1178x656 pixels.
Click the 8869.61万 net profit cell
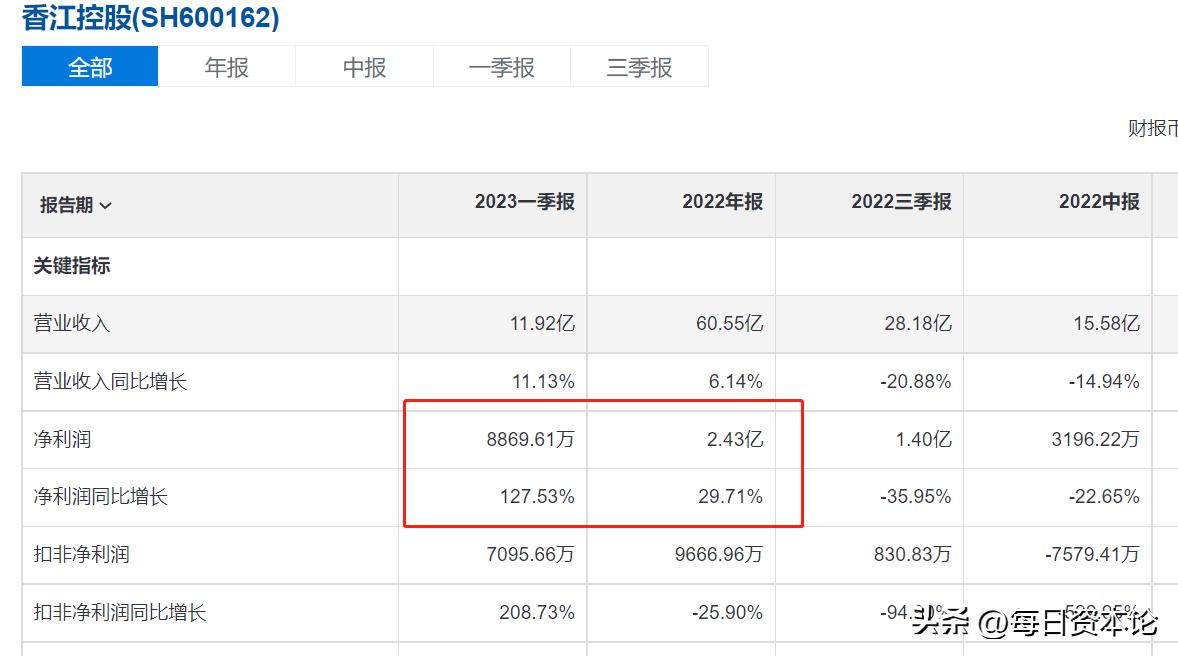pyautogui.click(x=530, y=439)
